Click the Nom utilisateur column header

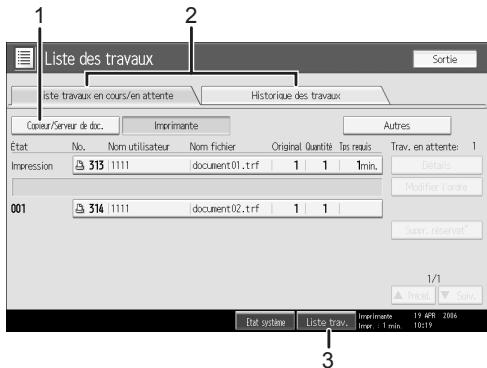point(139,147)
